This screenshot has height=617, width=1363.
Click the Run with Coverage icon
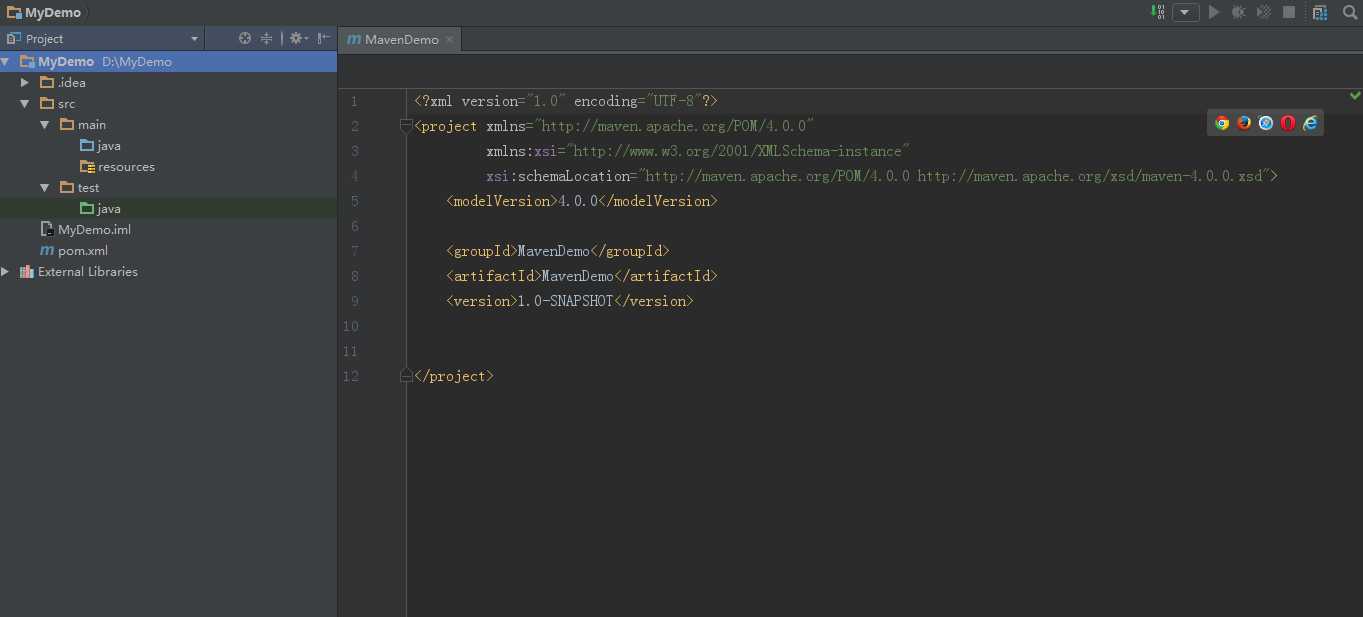point(1264,12)
